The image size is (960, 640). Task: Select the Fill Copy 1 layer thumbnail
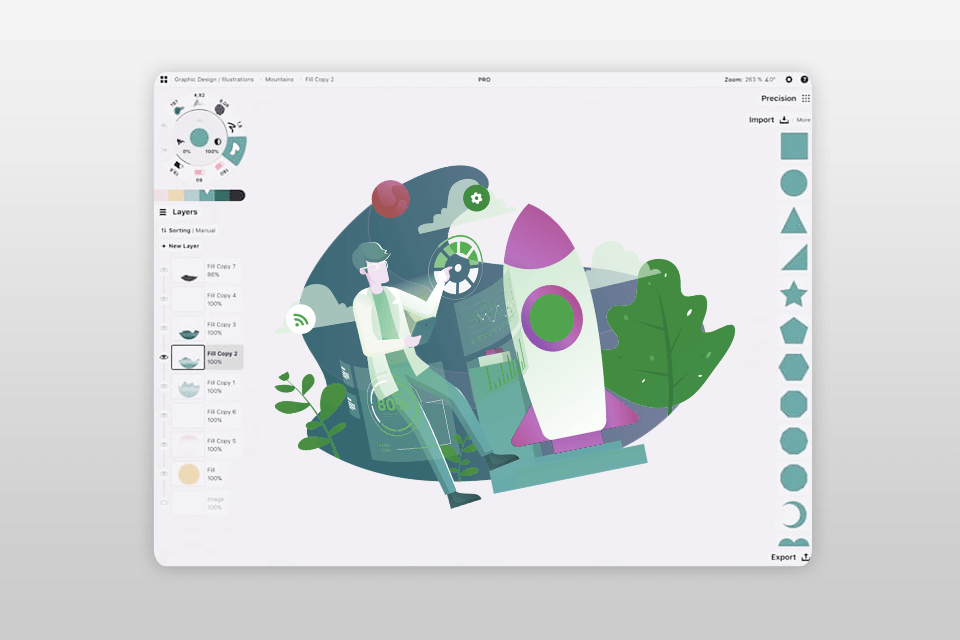click(186, 389)
